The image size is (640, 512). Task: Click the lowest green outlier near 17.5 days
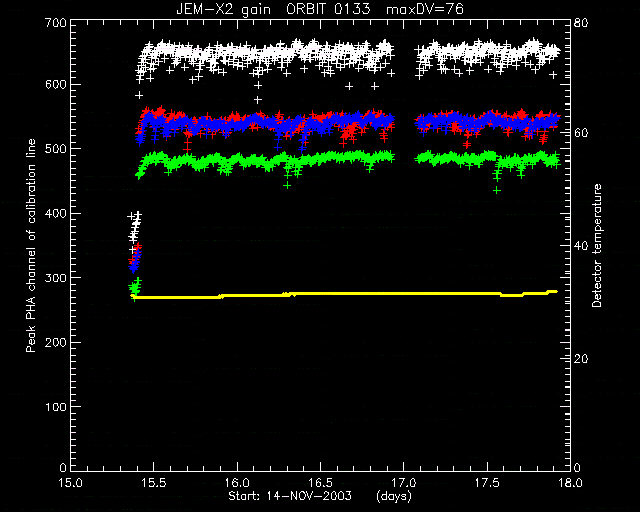(497, 190)
